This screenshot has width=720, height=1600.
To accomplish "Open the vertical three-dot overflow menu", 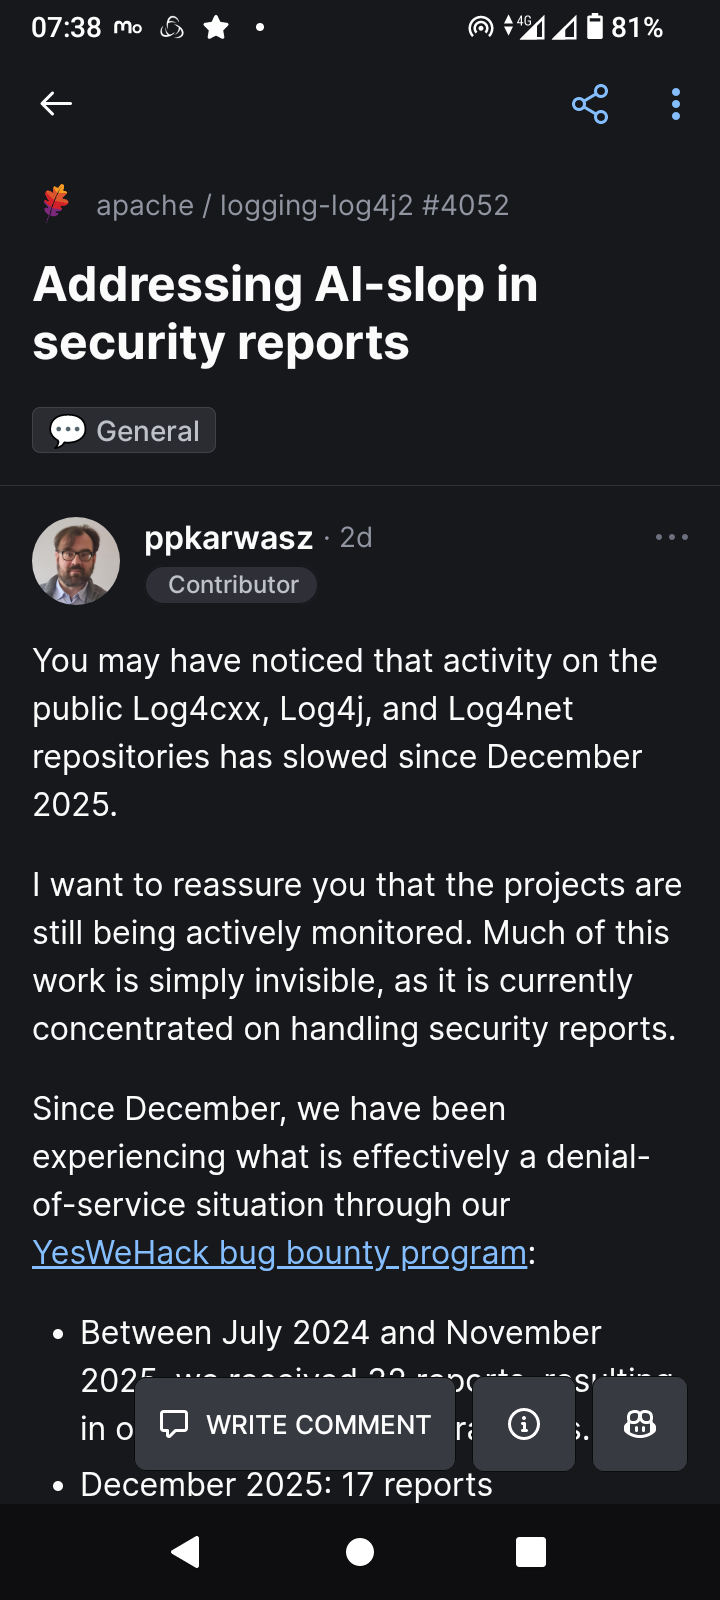I will (x=676, y=103).
